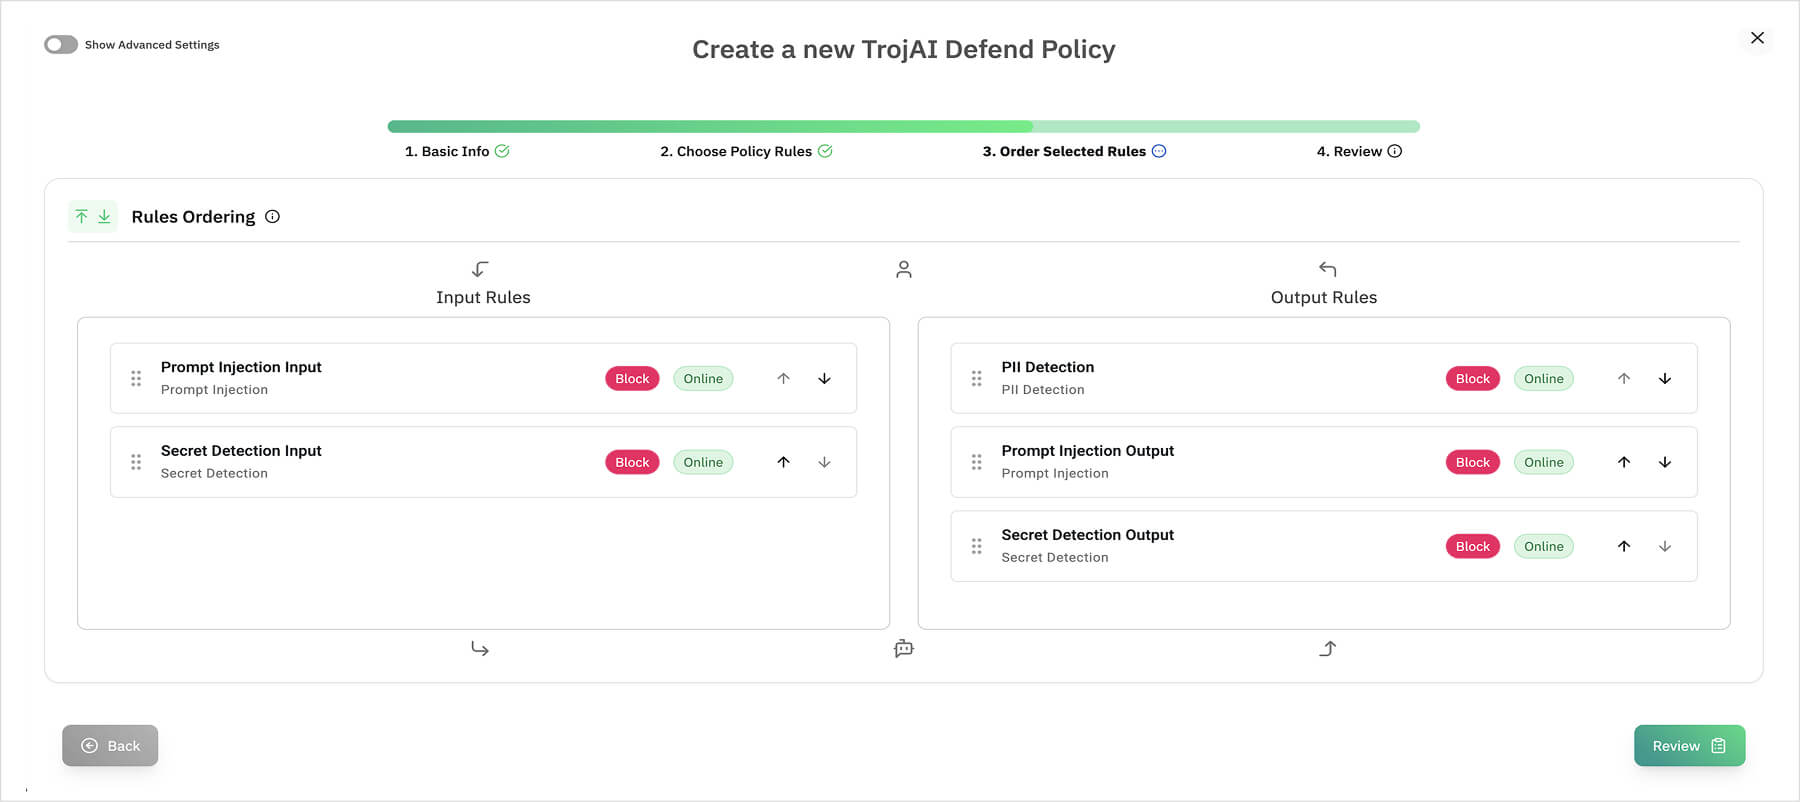Viewport: 1800px width, 802px height.
Task: Move Secret Detection Output up
Action: tap(1624, 546)
